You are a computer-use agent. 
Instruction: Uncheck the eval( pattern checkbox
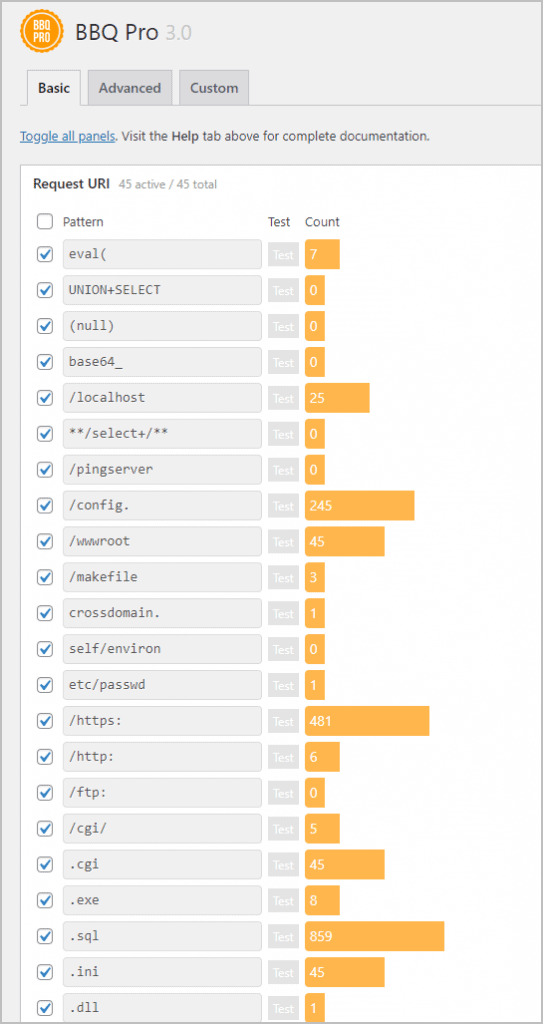point(44,255)
